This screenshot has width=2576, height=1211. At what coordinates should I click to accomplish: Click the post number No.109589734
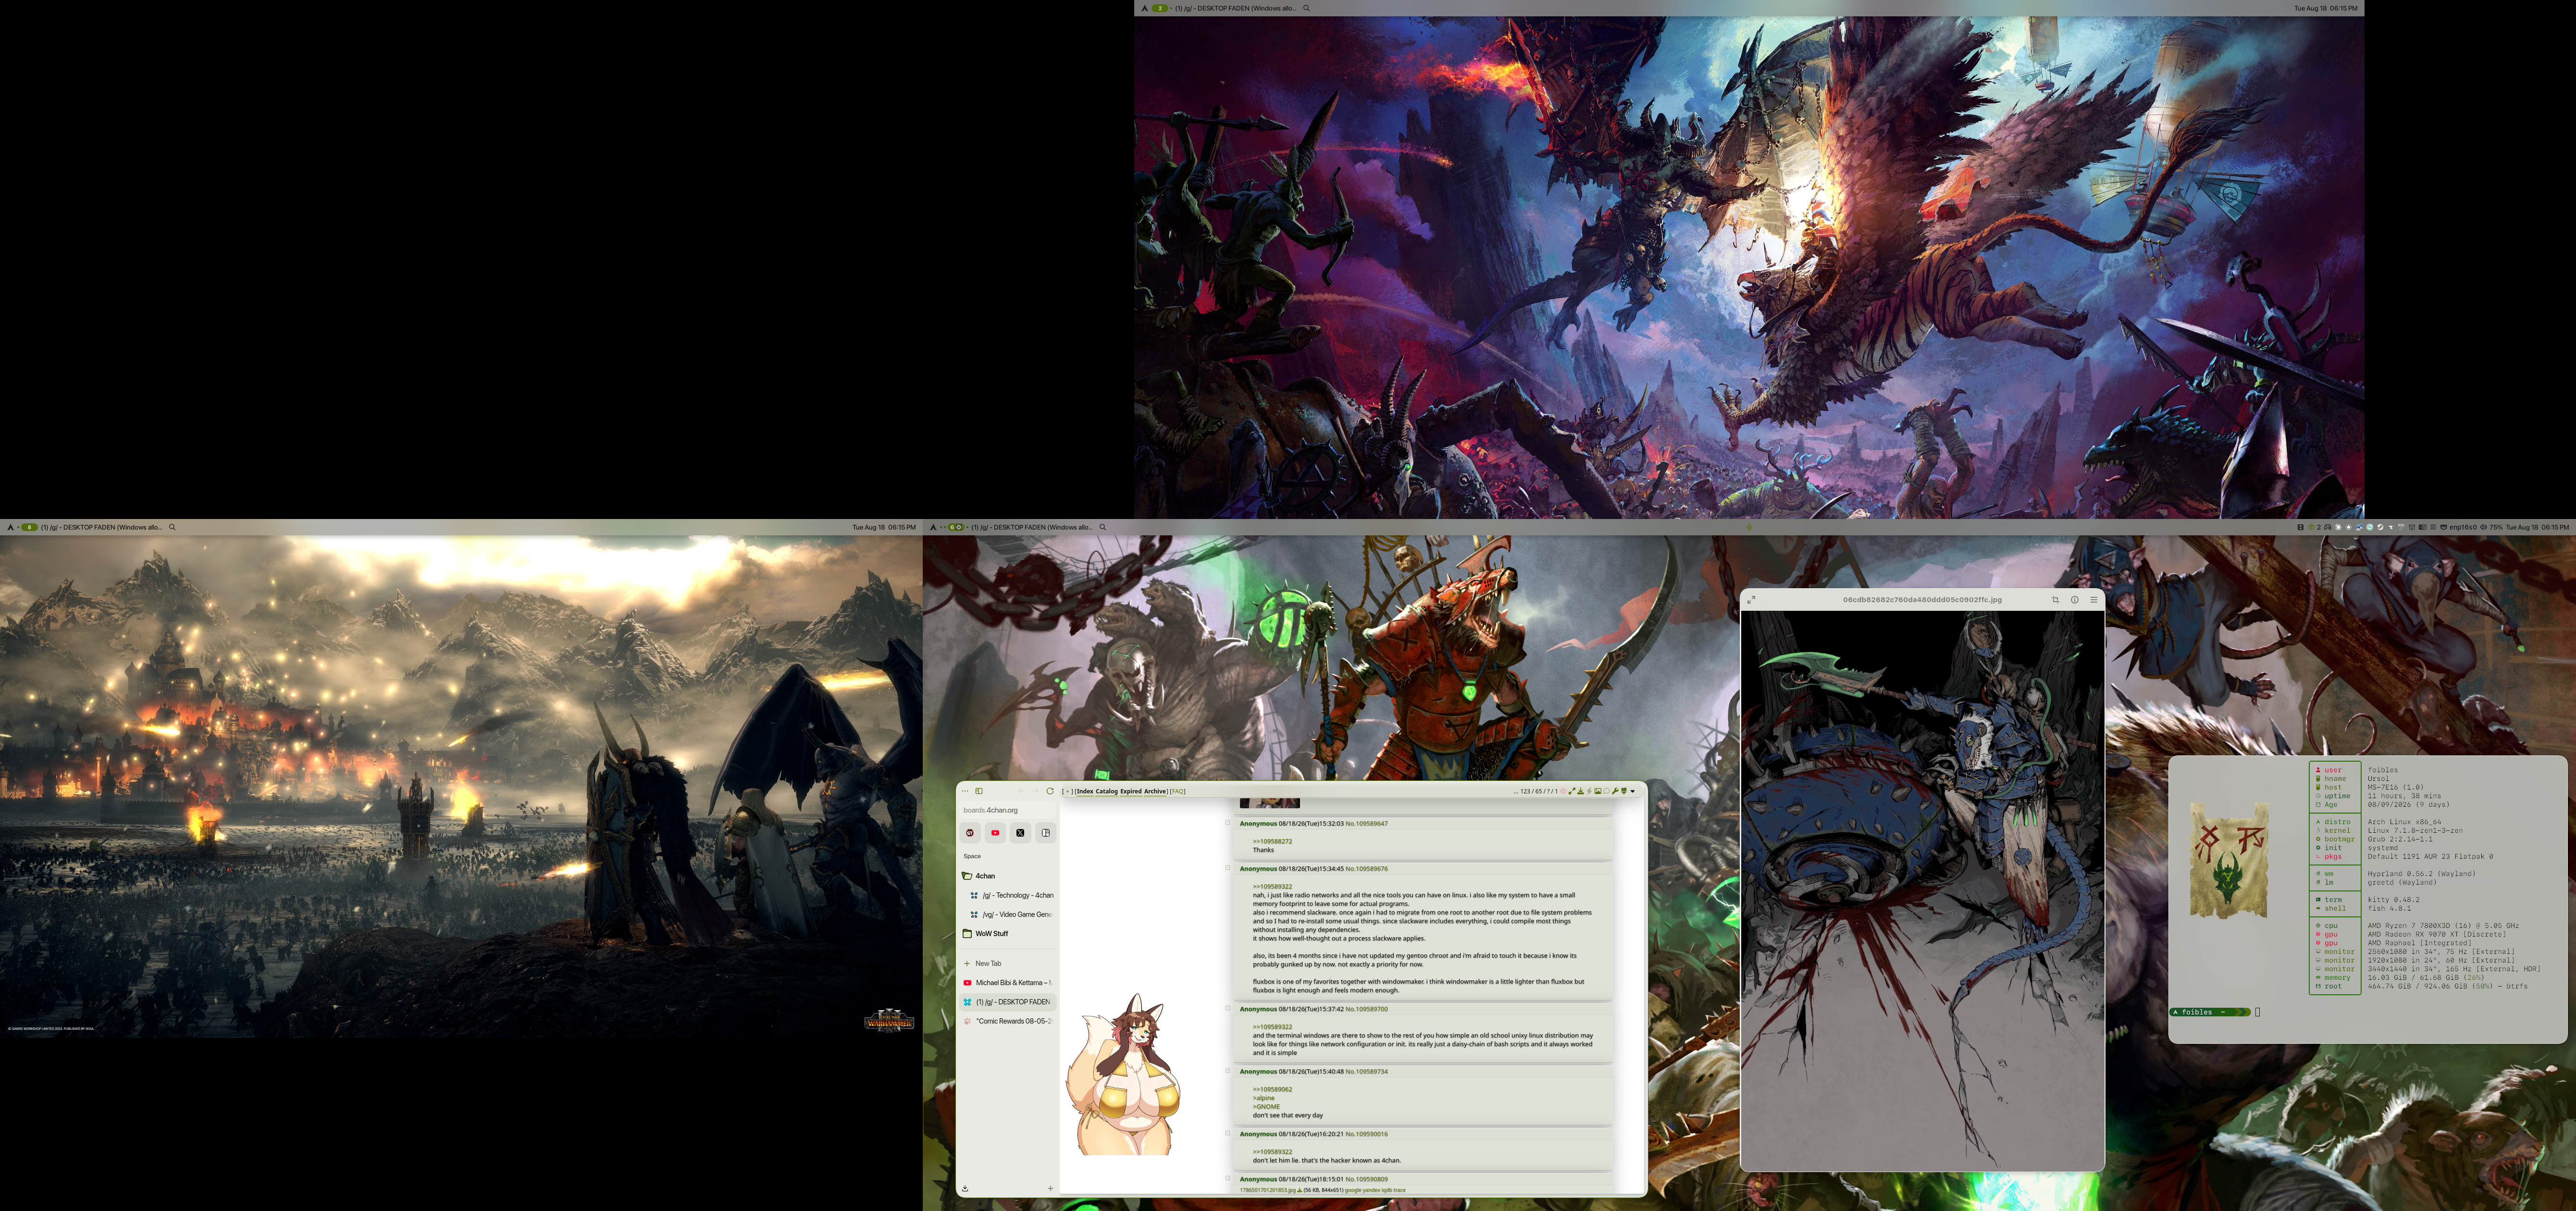[1366, 1071]
